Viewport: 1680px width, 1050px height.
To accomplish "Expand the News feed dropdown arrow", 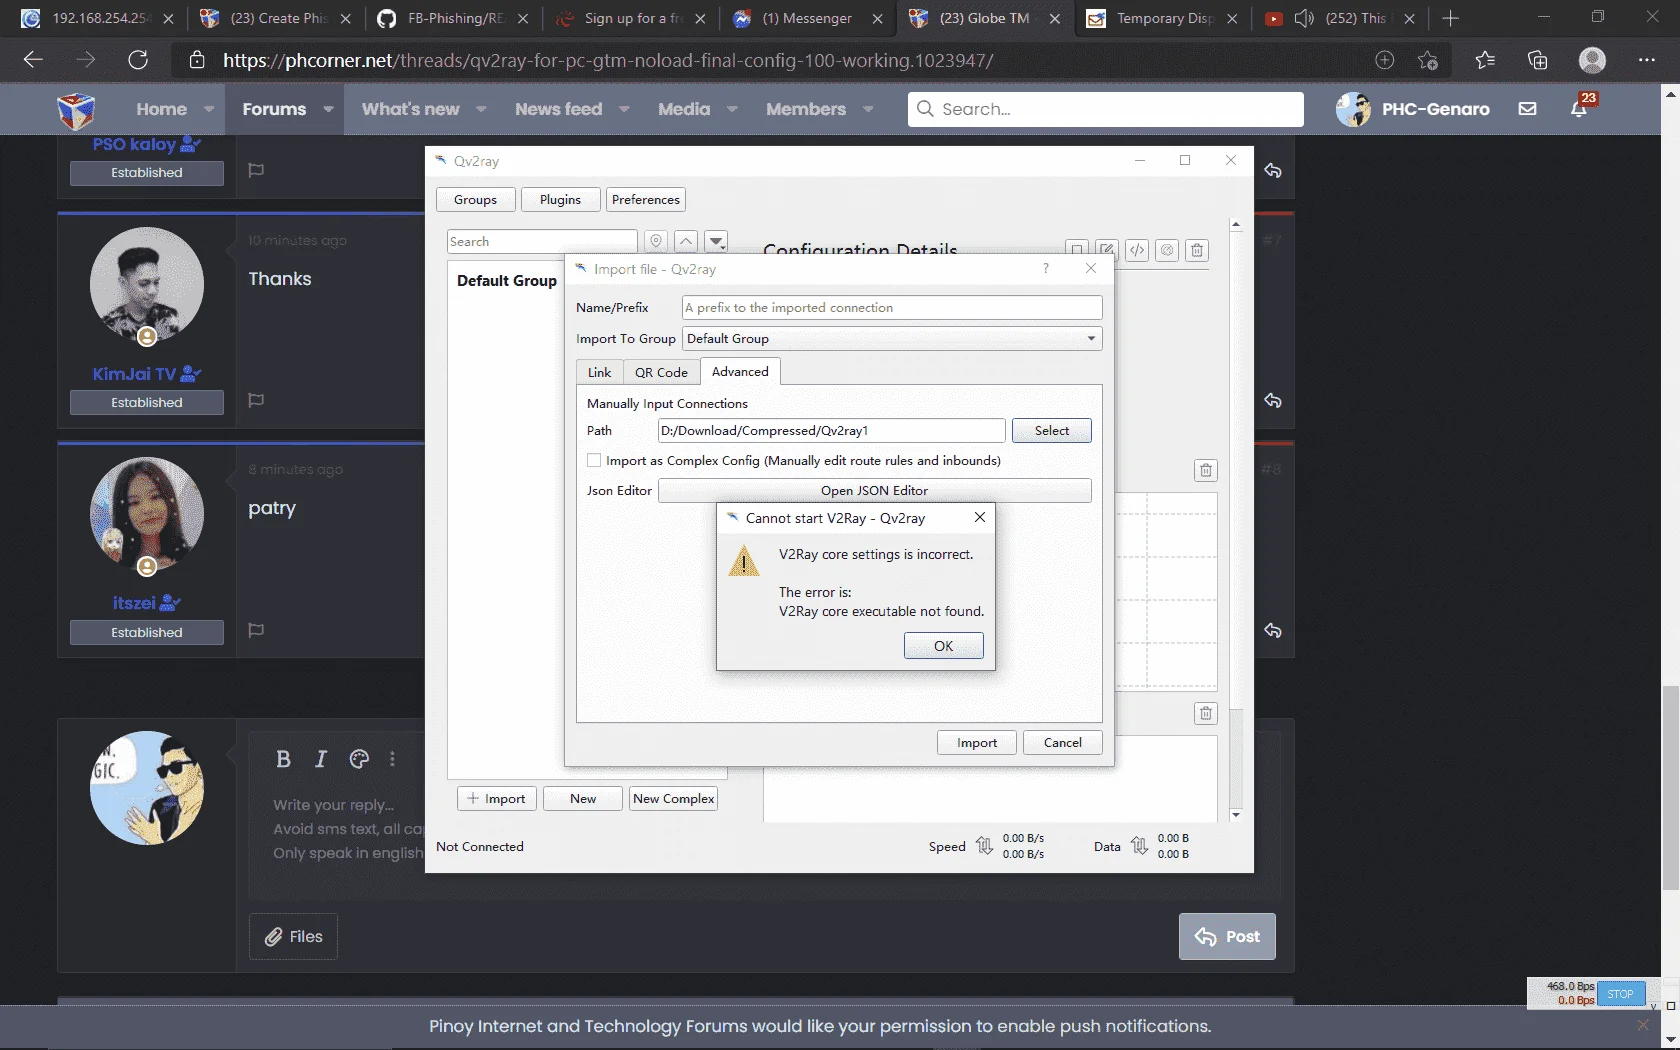I will [x=624, y=109].
